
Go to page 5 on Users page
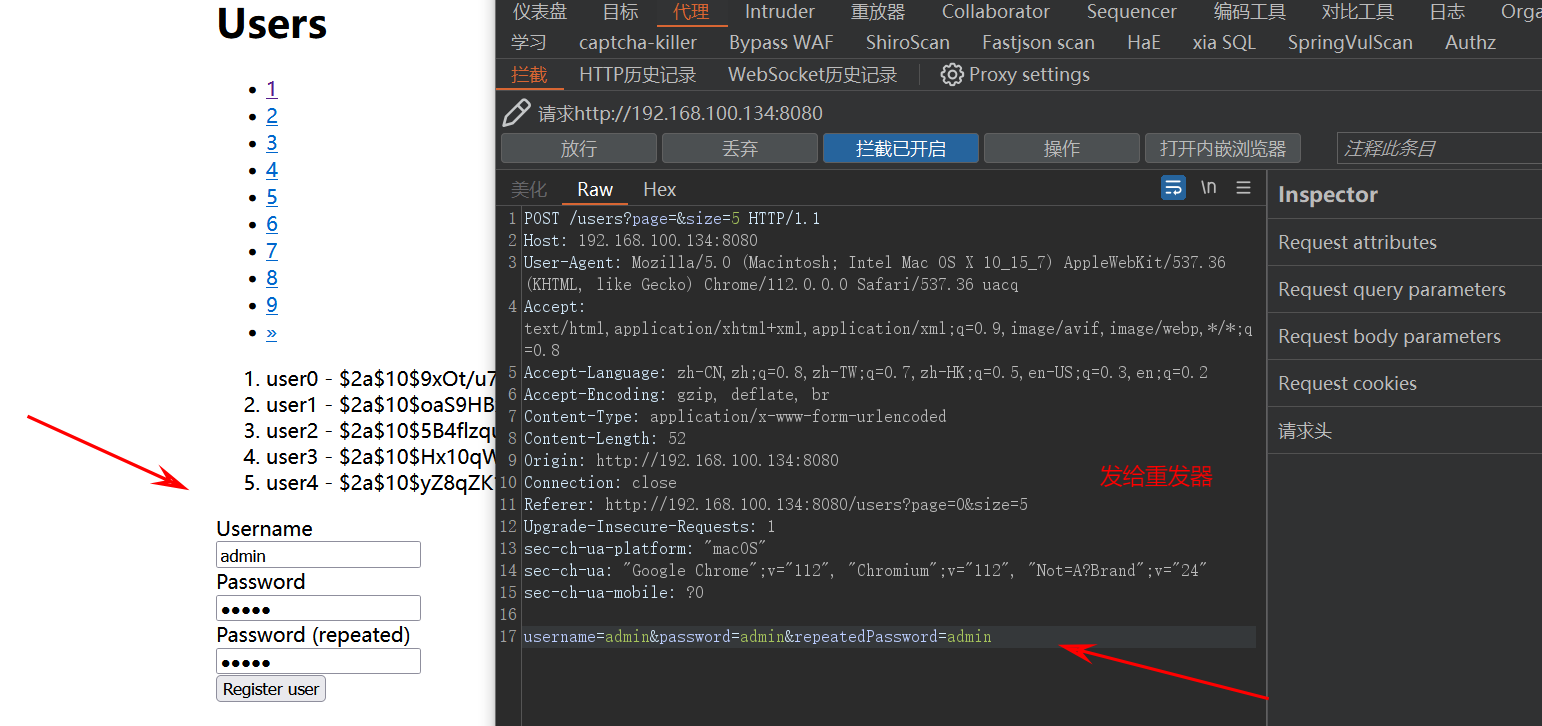pyautogui.click(x=272, y=197)
